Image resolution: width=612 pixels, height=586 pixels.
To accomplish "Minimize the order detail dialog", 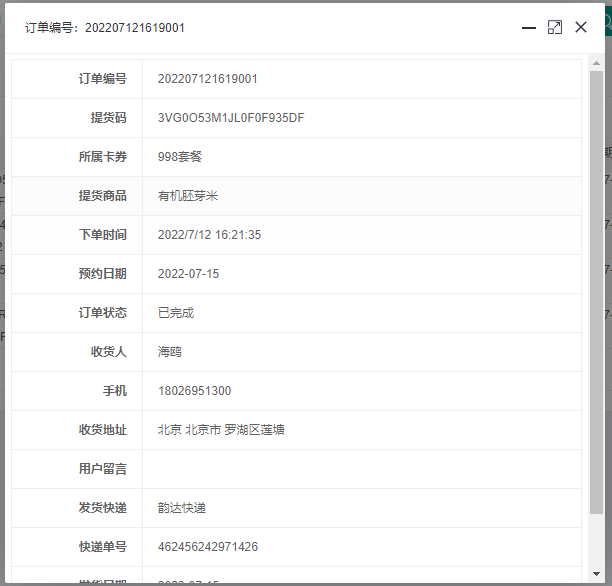I will pyautogui.click(x=529, y=28).
